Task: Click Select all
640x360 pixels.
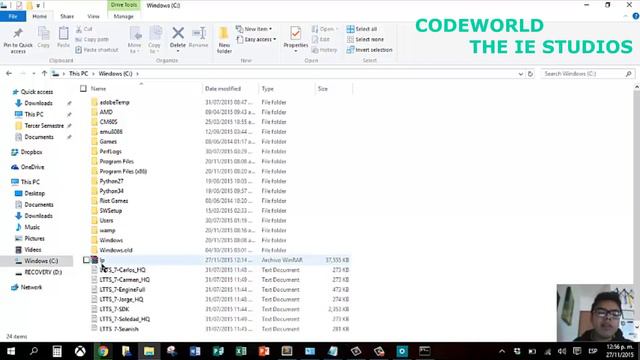Action: (x=362, y=29)
